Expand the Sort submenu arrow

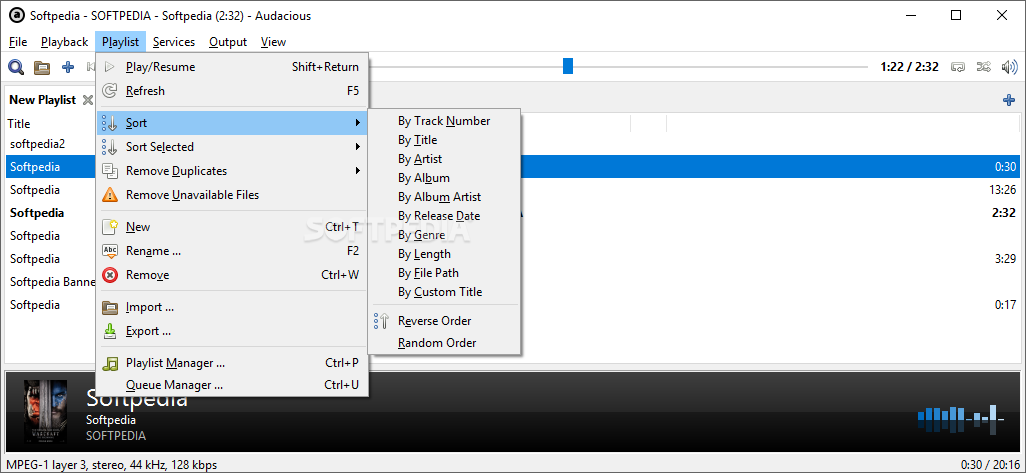[x=358, y=123]
